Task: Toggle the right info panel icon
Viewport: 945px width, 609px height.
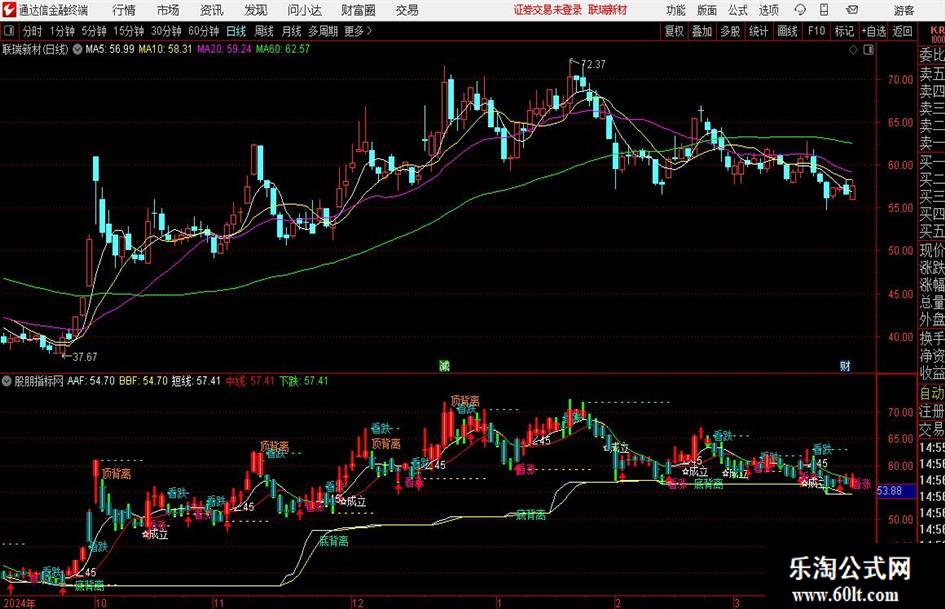Action: point(868,50)
